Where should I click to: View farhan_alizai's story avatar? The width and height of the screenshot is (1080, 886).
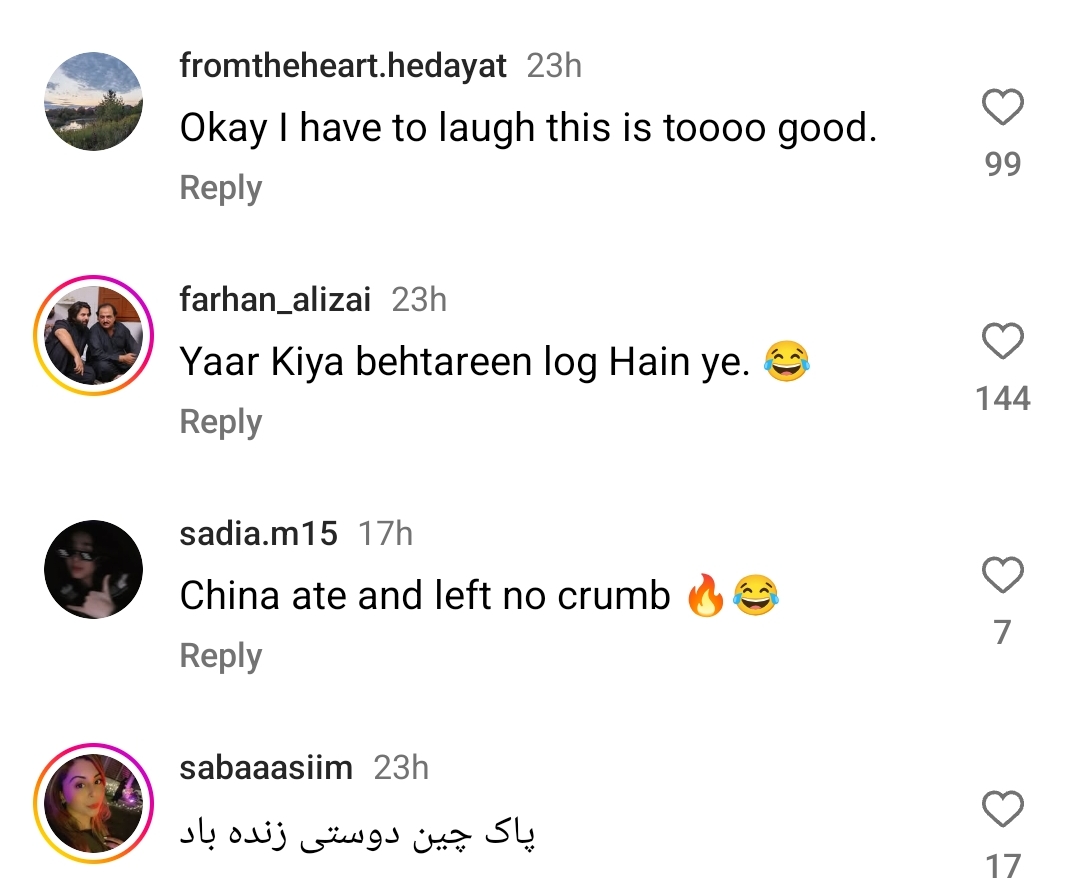point(94,336)
